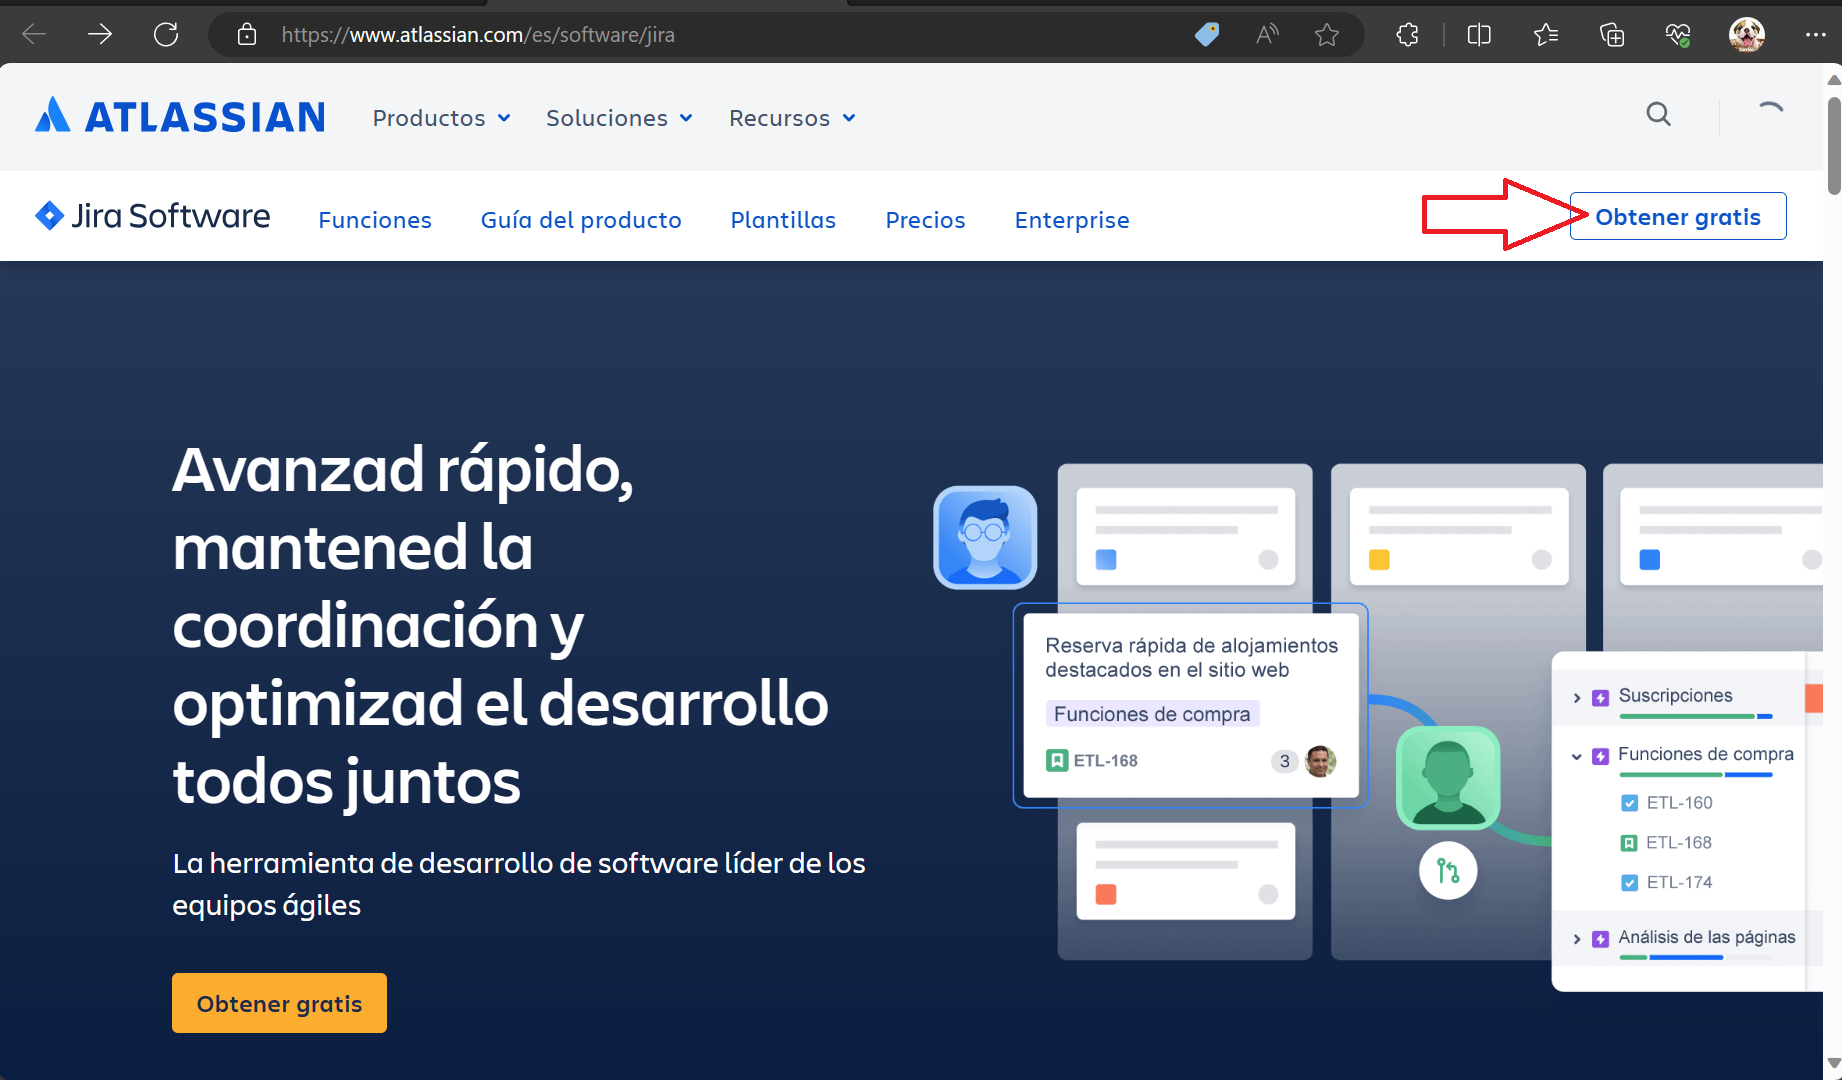Click the assignee photo on the ETL-168 card

1321,761
